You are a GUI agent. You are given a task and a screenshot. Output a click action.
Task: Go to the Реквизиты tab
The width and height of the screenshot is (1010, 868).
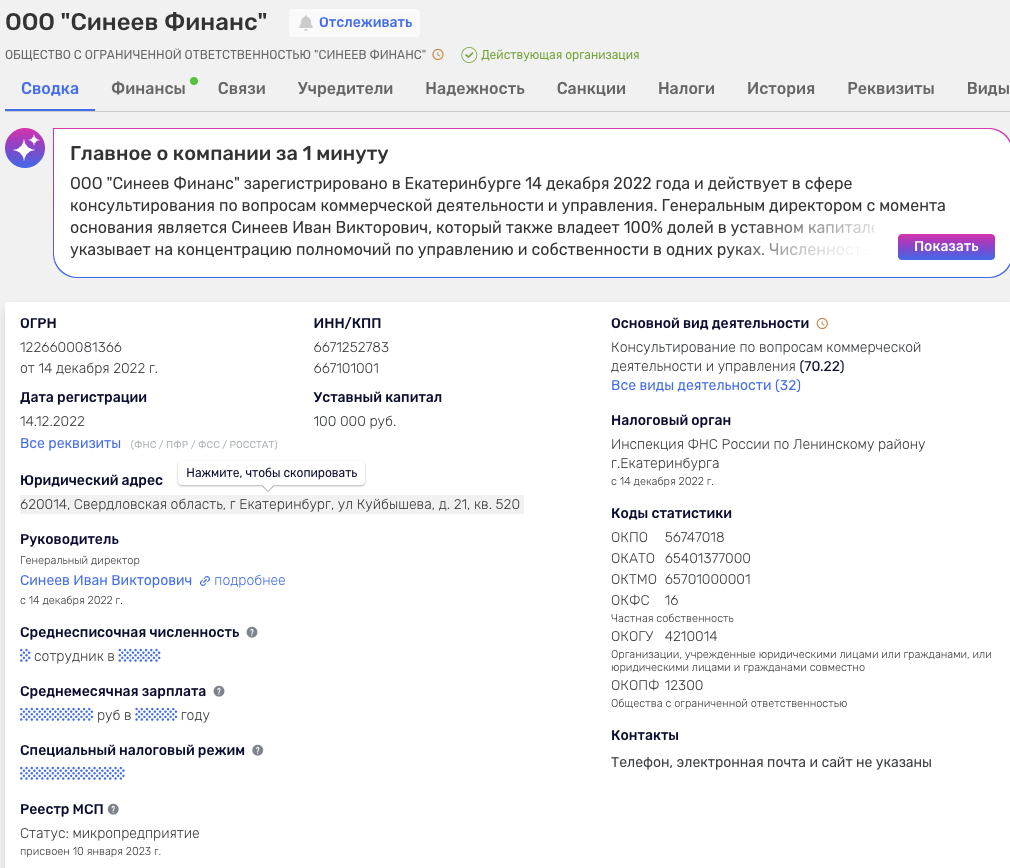pyautogui.click(x=890, y=88)
